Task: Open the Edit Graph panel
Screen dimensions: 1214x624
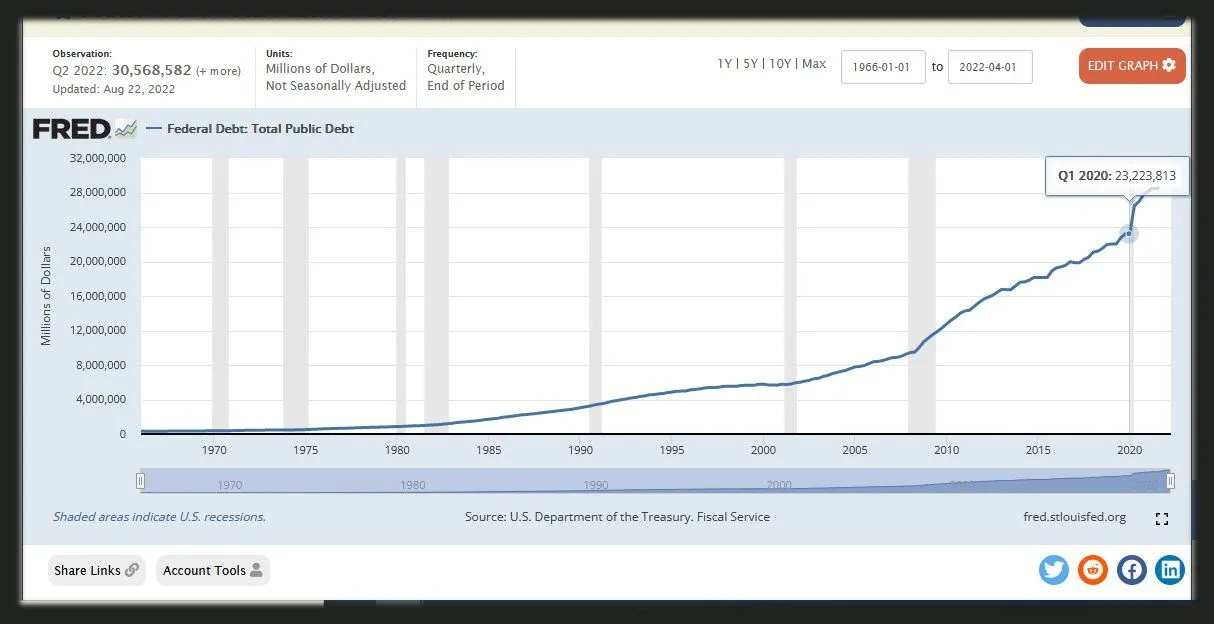Action: [x=1132, y=66]
